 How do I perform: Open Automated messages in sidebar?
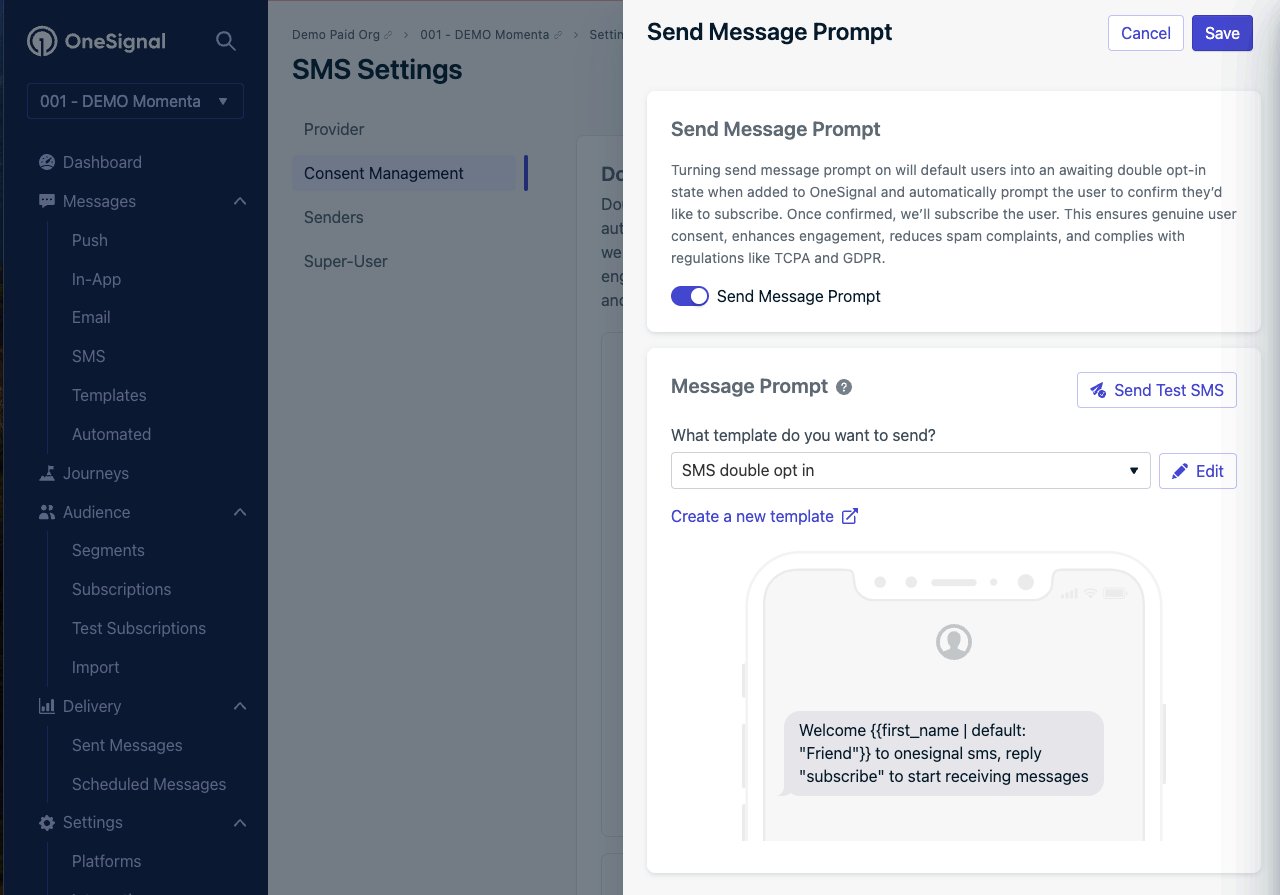point(111,434)
